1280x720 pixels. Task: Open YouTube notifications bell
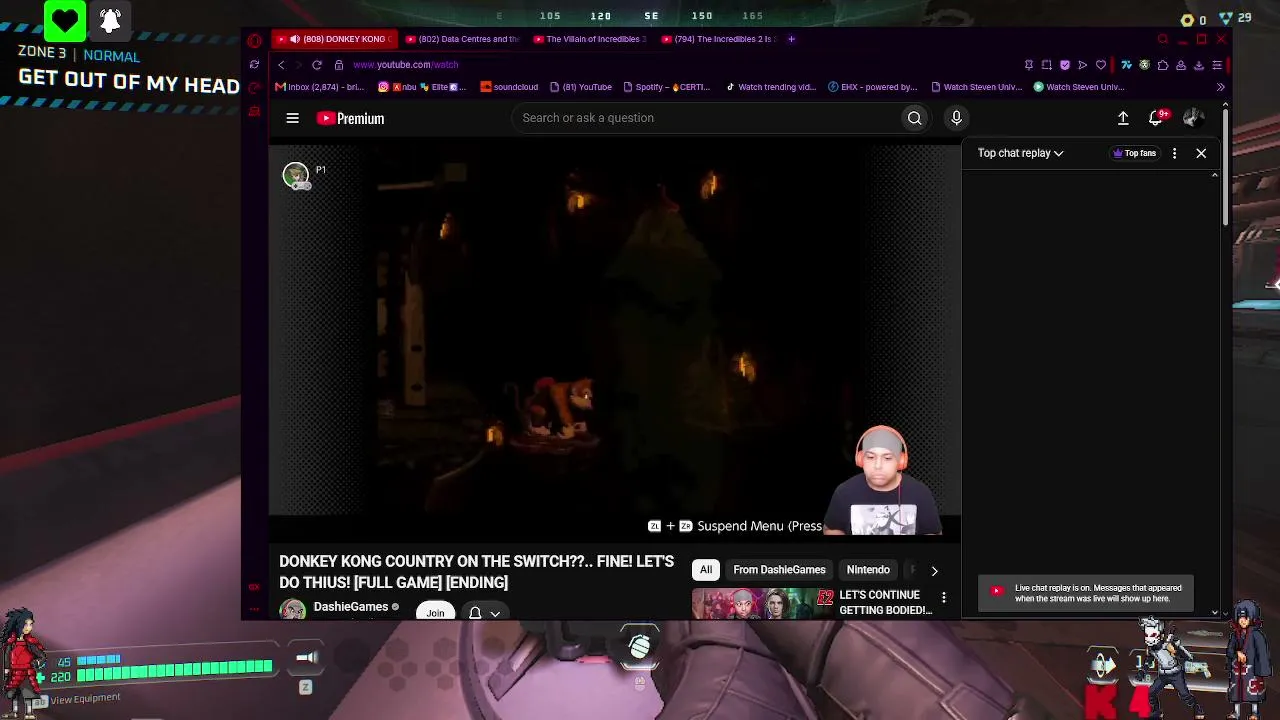coord(1156,118)
